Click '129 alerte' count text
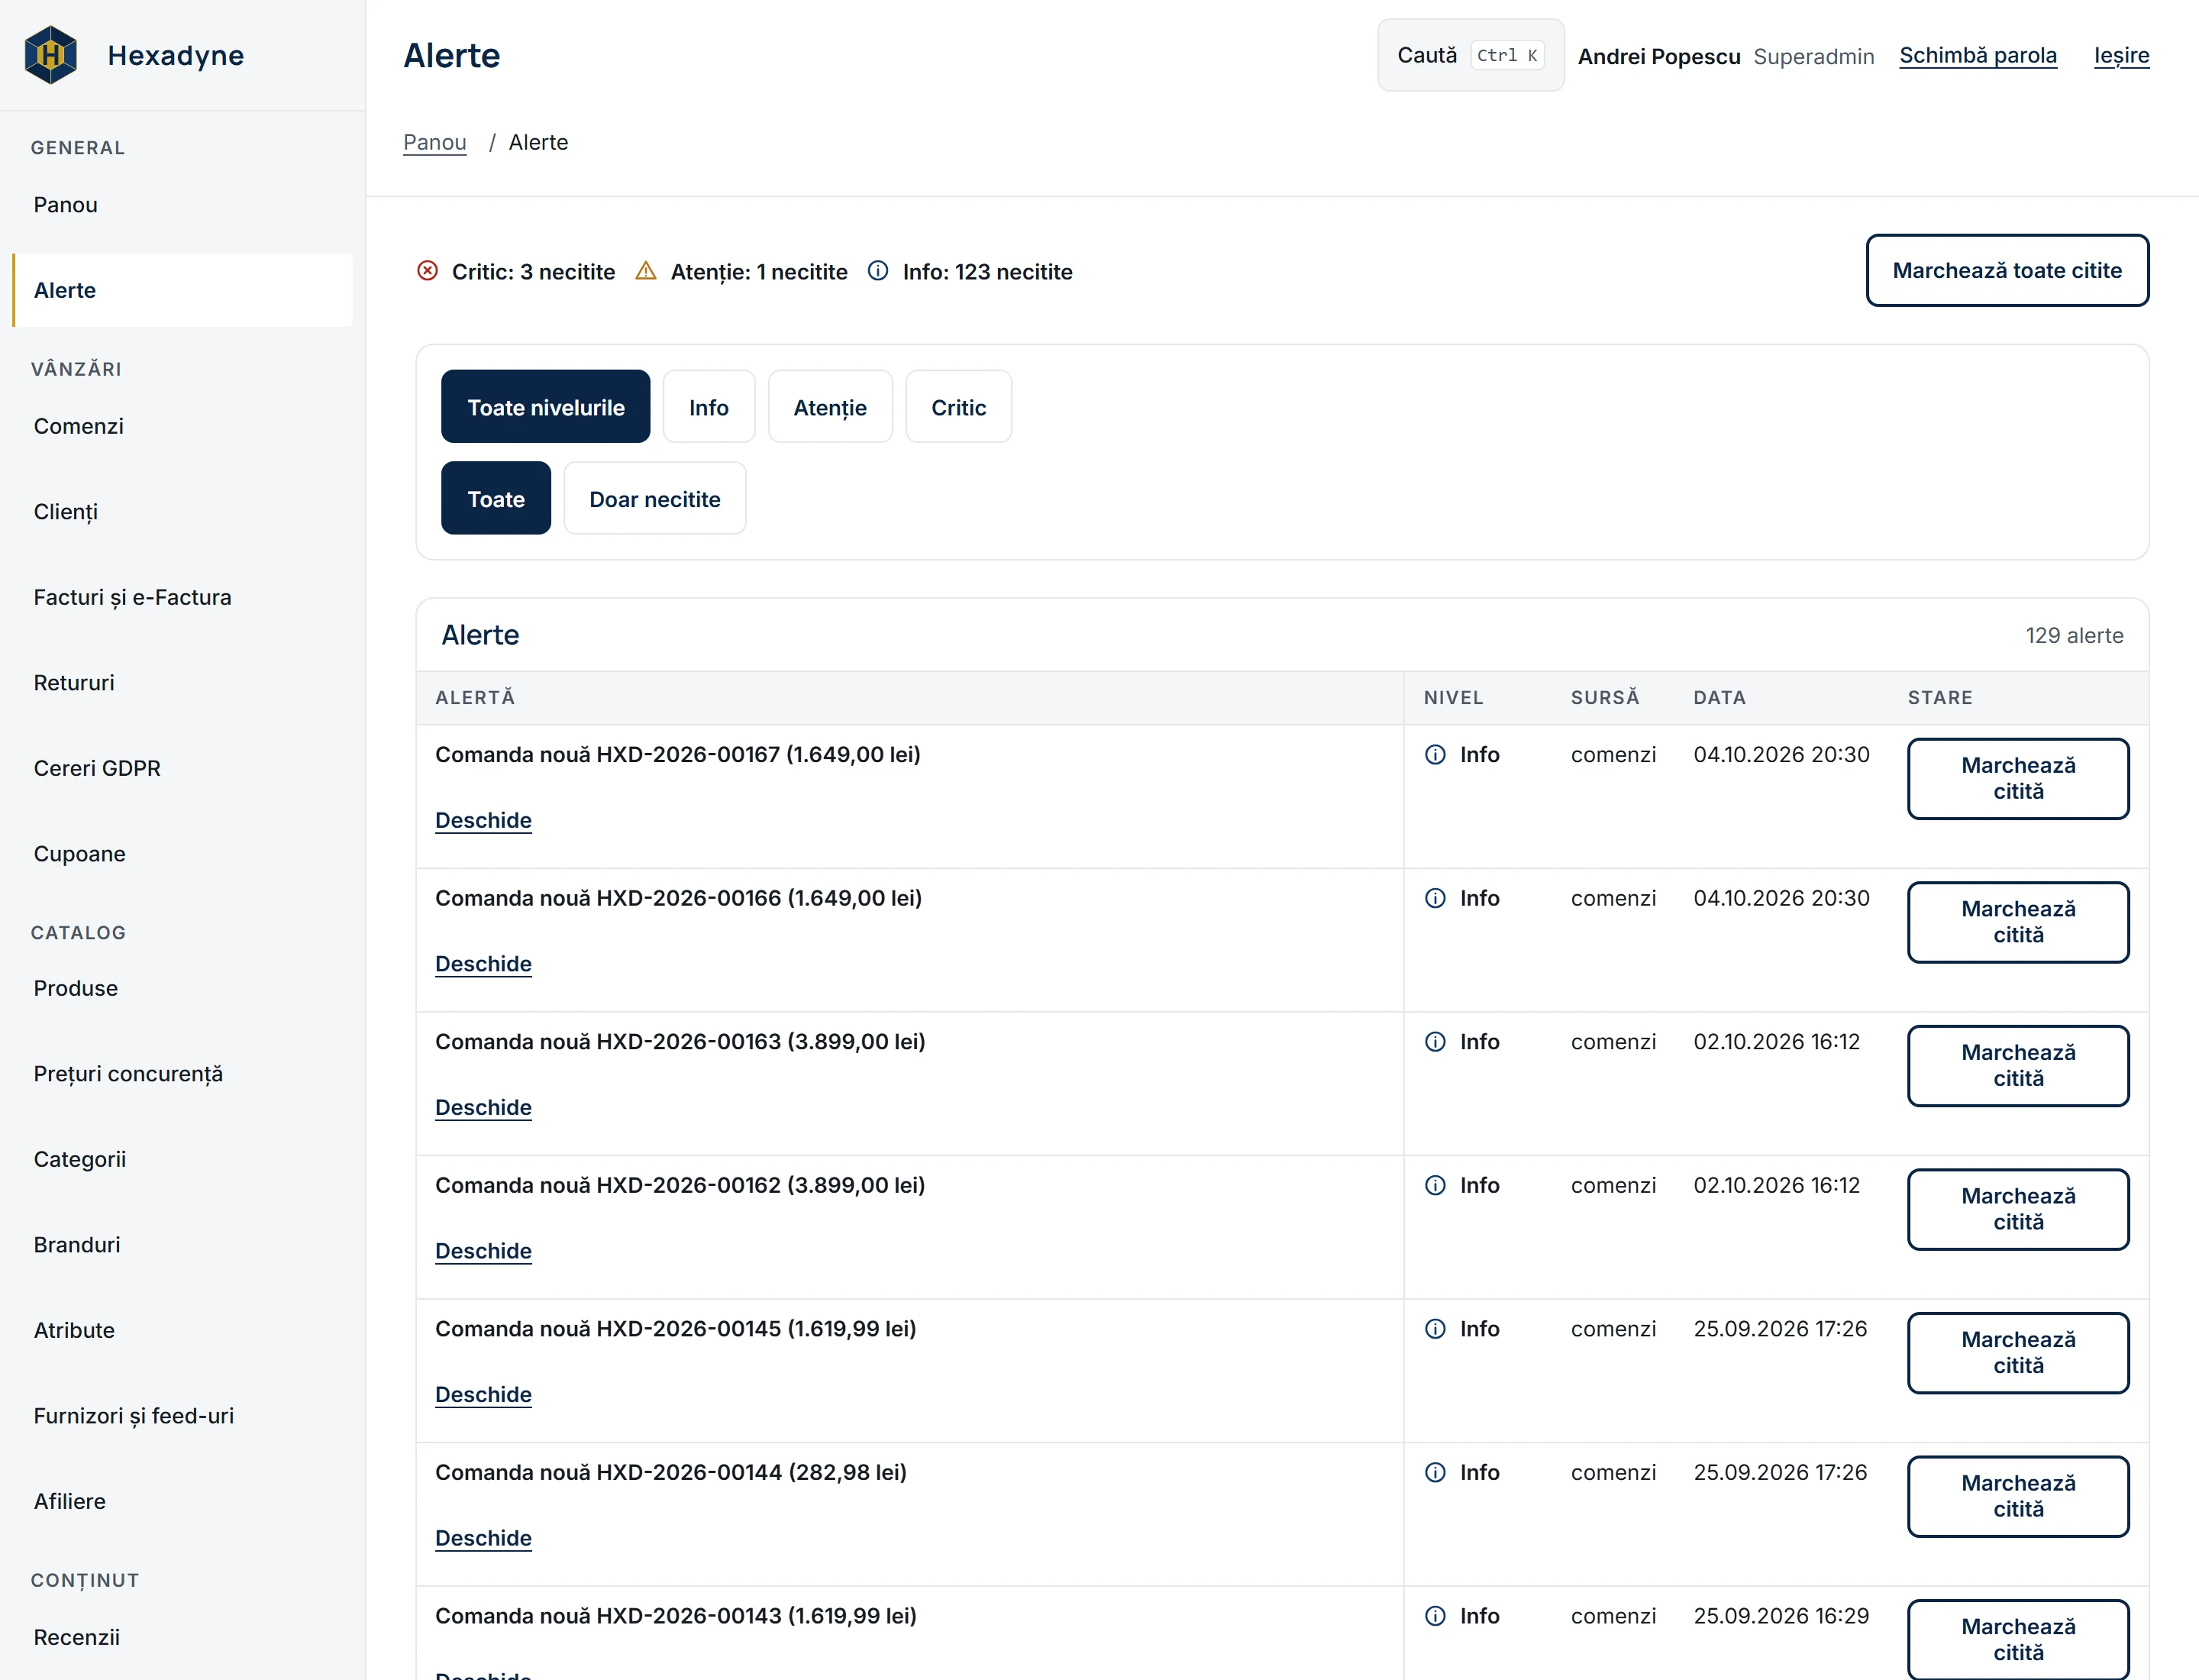 2074,636
